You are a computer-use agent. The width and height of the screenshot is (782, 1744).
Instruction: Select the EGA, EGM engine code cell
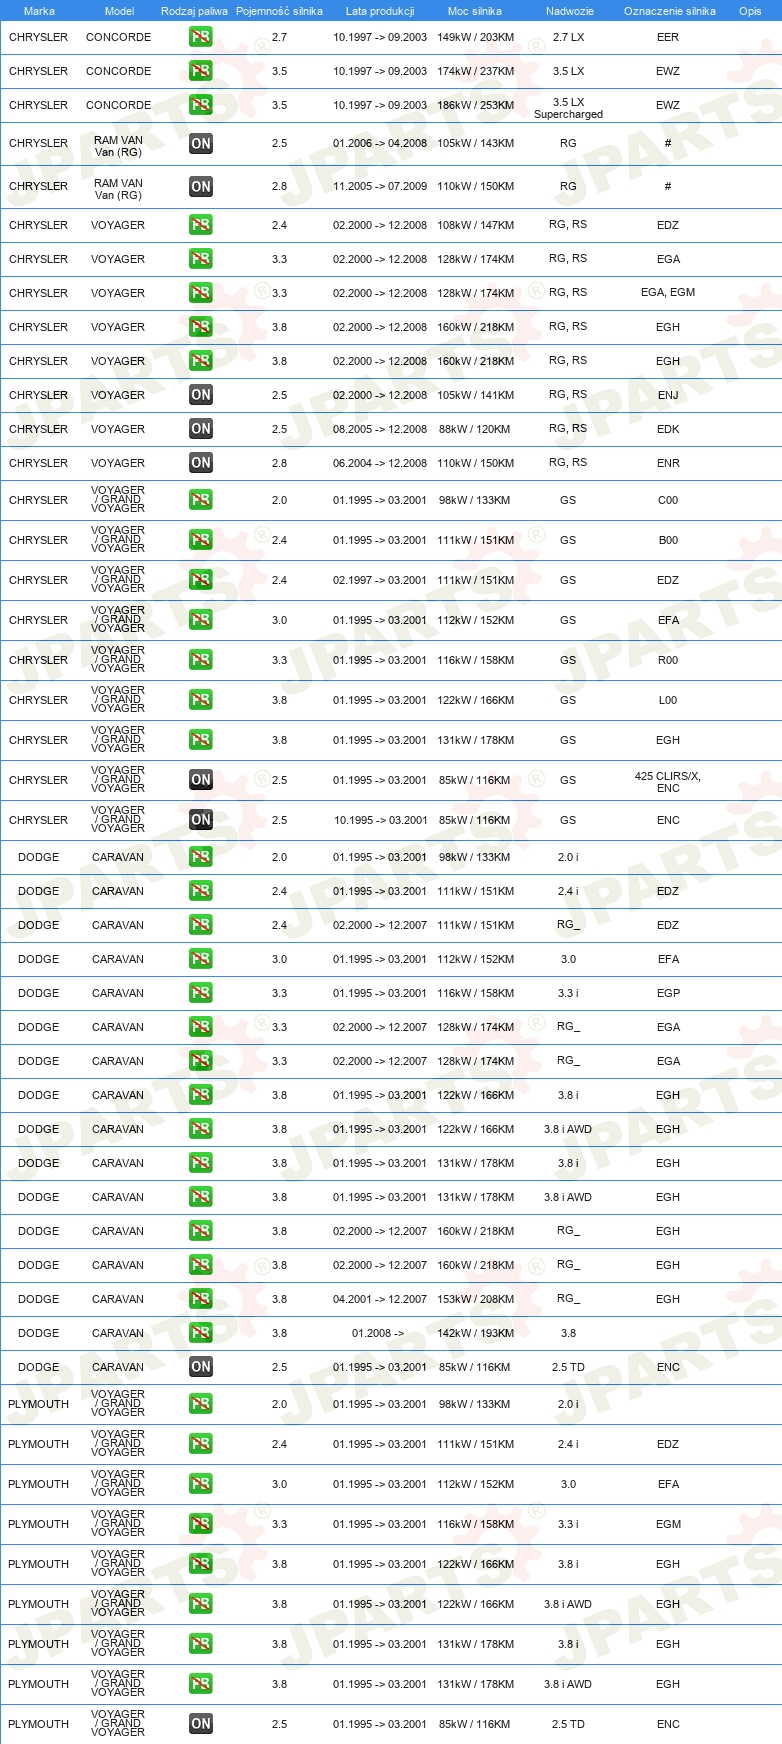click(x=668, y=292)
